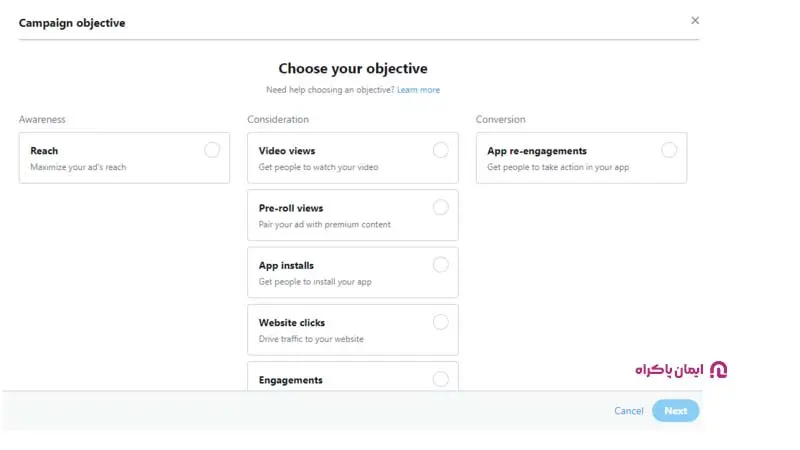Choose the Pre-roll views radio button

coord(441,207)
